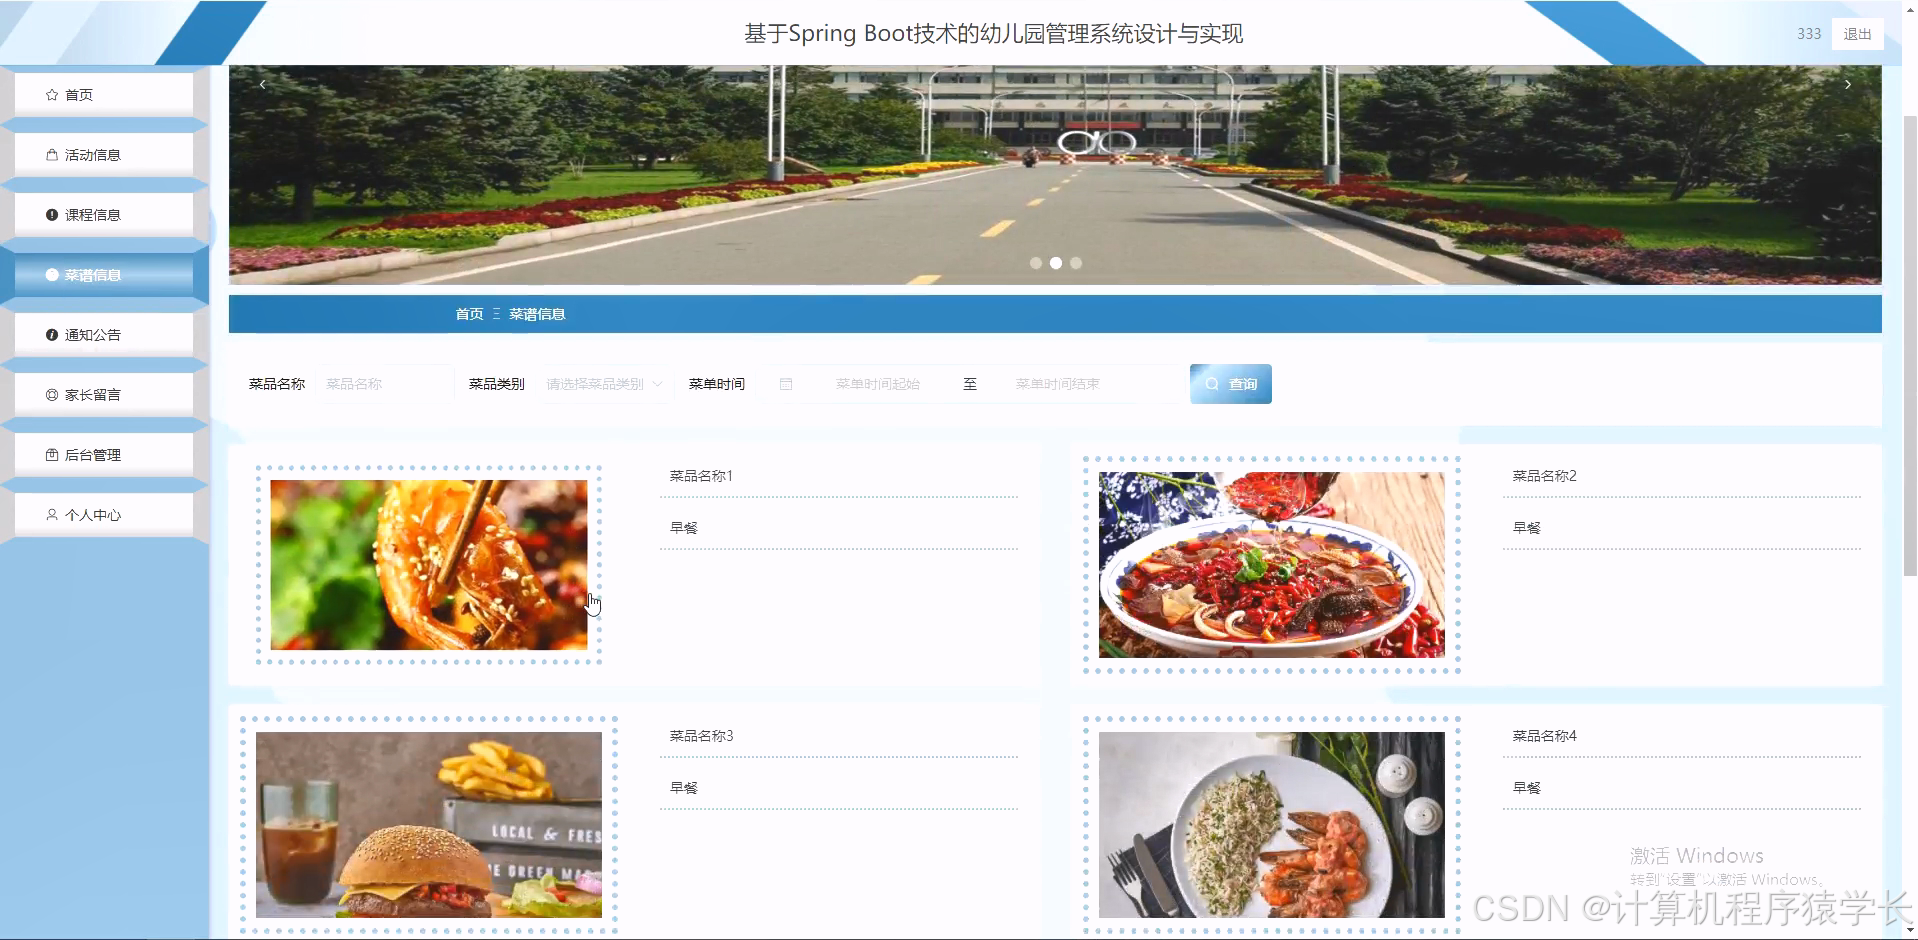Click the 菜品名称3 title text
The image size is (1918, 940).
click(x=701, y=736)
